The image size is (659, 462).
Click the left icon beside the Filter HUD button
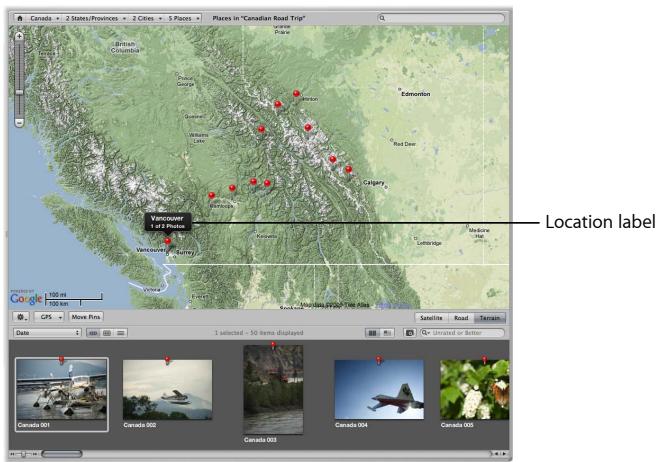click(x=372, y=333)
